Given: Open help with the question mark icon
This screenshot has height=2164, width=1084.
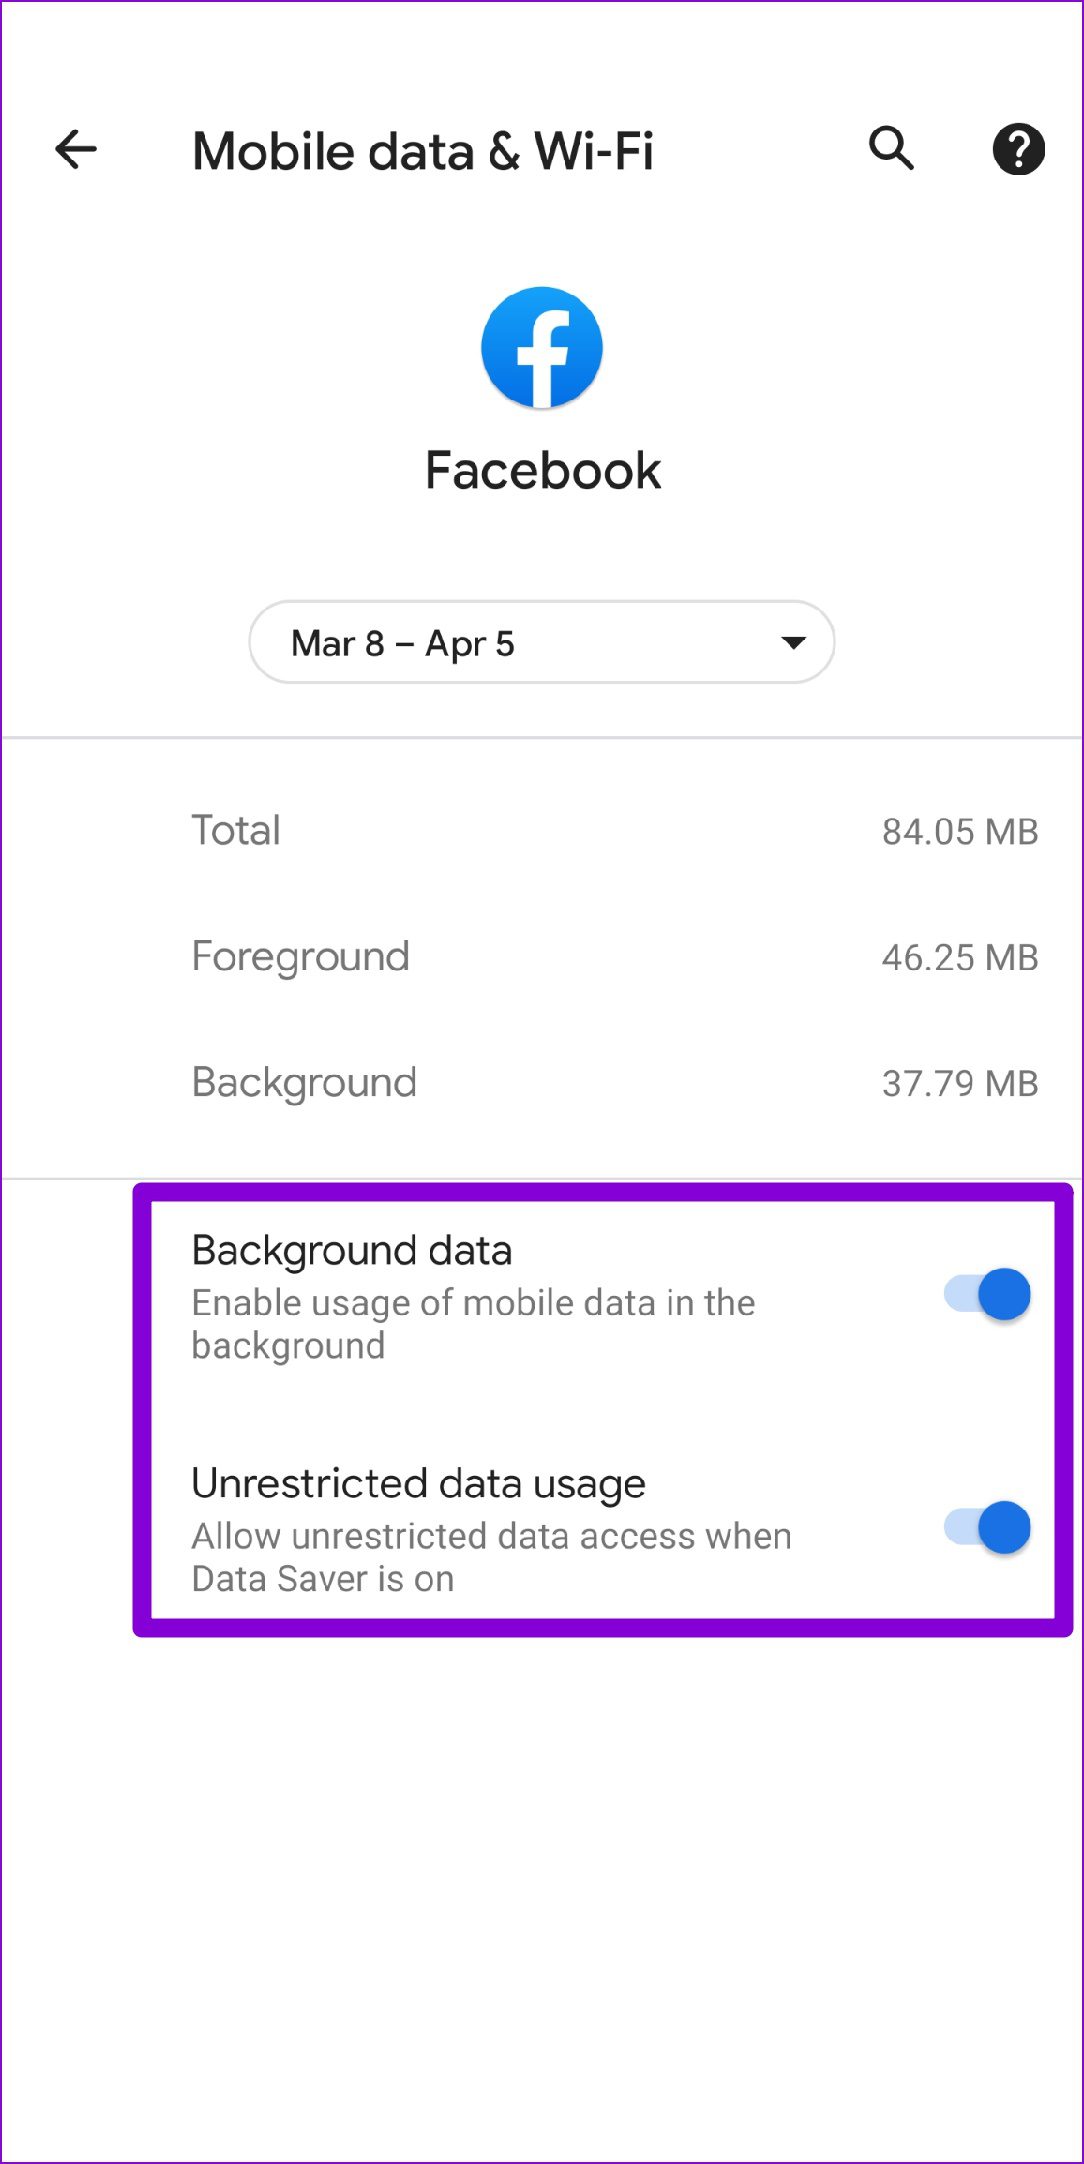Looking at the screenshot, I should point(1018,150).
